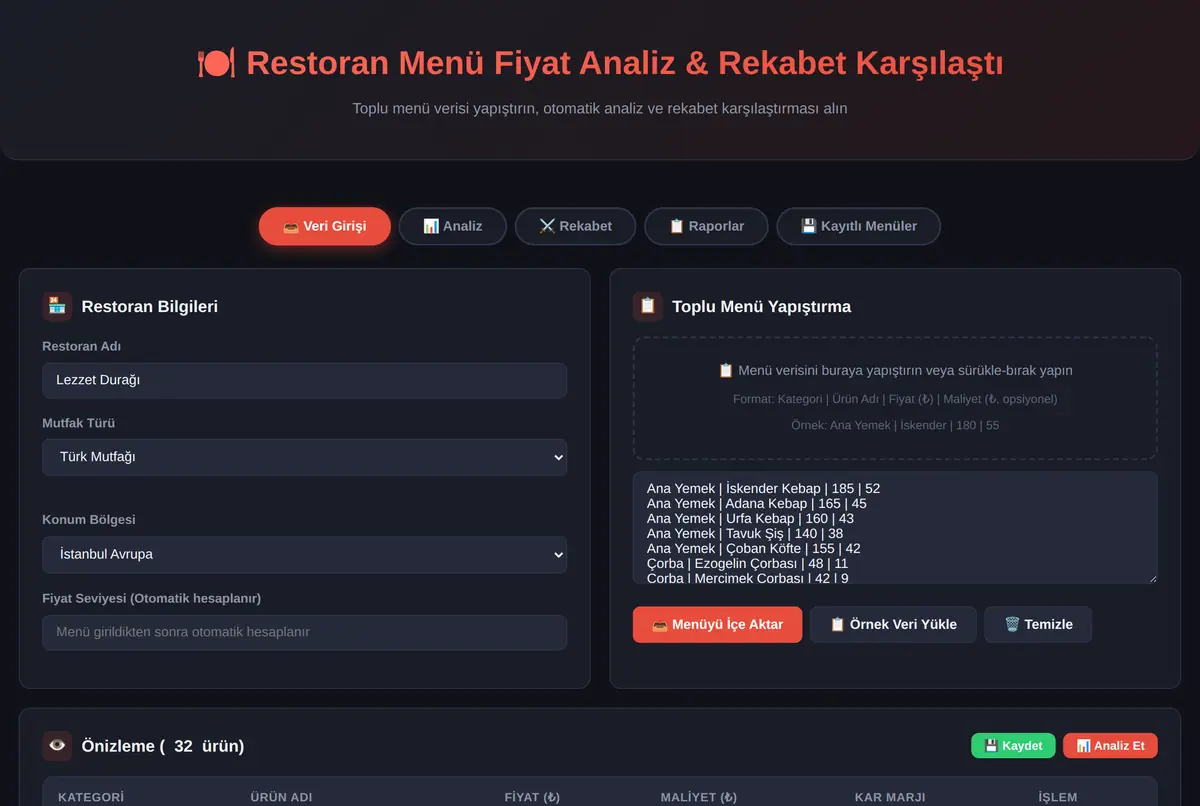This screenshot has width=1200, height=806.
Task: Click the ÜRÜN ADI column header
Action: pos(281,797)
